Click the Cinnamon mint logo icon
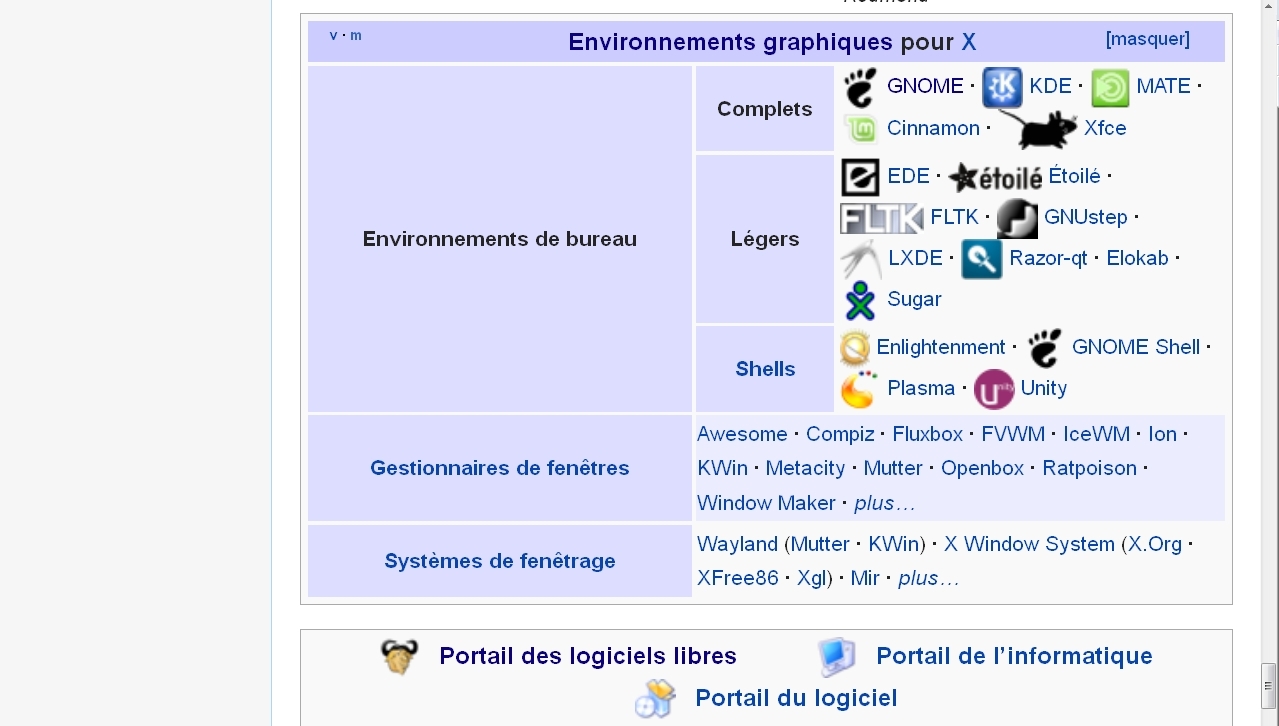This screenshot has width=1279, height=726. pos(860,129)
